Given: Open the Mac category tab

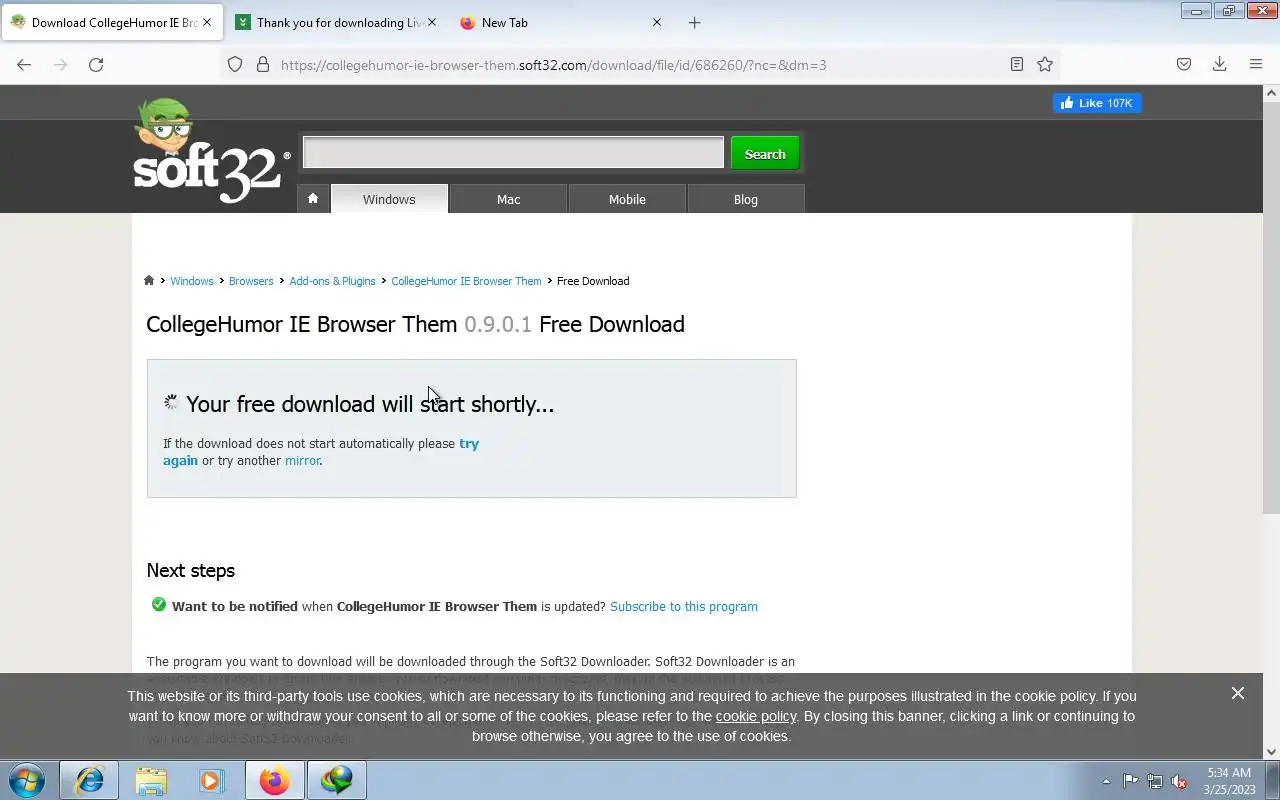Looking at the screenshot, I should point(508,199).
